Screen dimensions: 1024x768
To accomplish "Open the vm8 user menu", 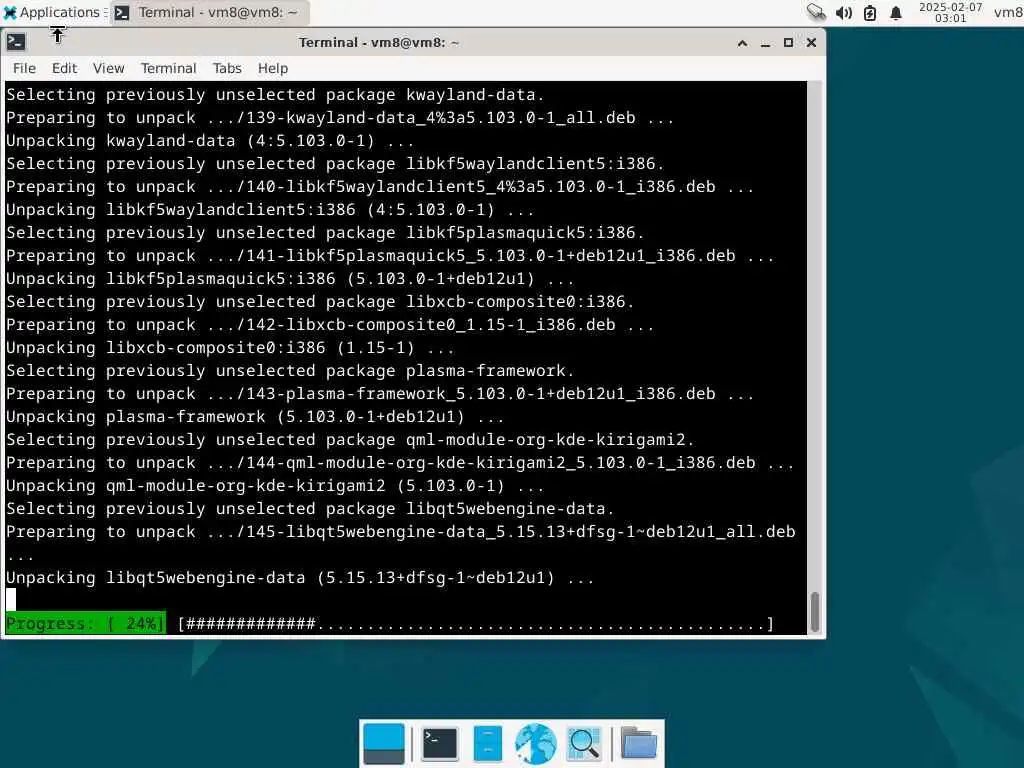I will (x=1008, y=12).
